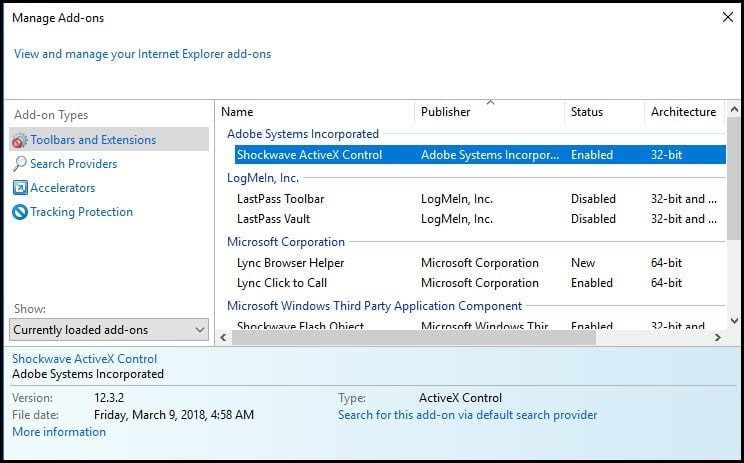
Task: Click the vertical scrollbar down arrow
Action: coord(734,321)
